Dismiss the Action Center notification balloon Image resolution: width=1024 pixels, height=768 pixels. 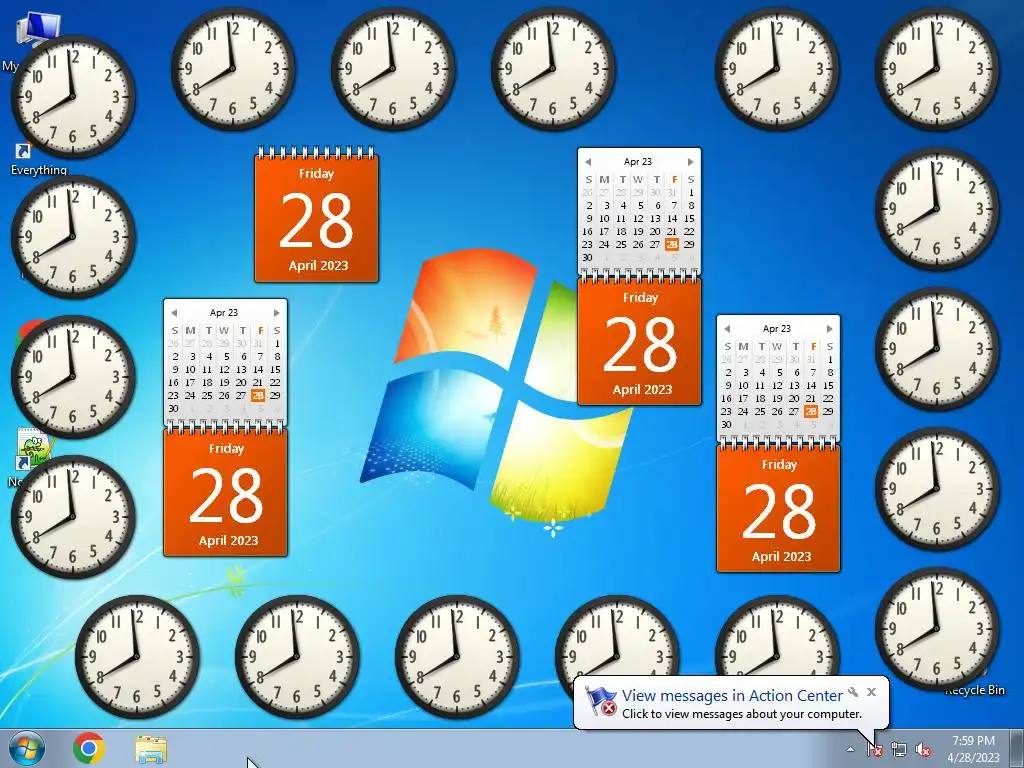(871, 692)
